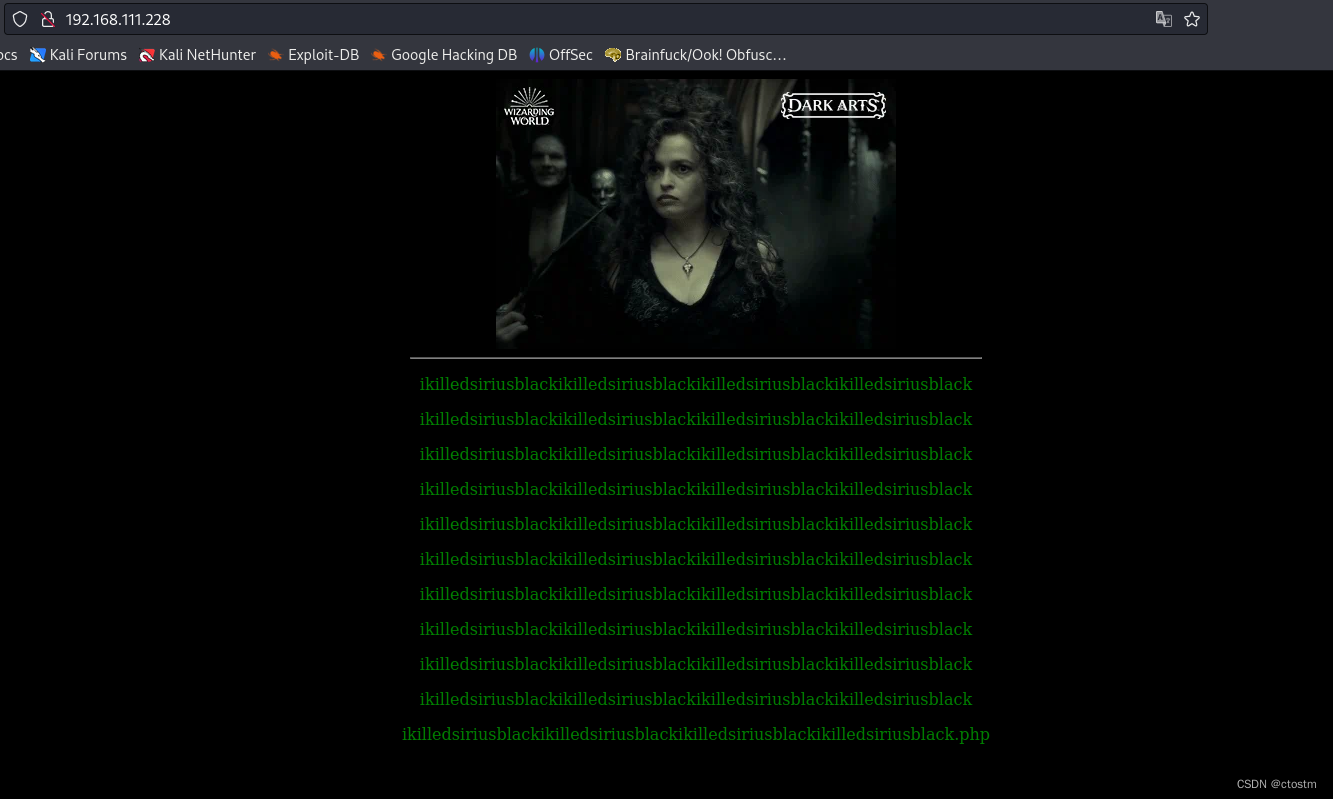This screenshot has width=1333, height=799.
Task: Open the OffSec bookmark
Action: coord(561,55)
